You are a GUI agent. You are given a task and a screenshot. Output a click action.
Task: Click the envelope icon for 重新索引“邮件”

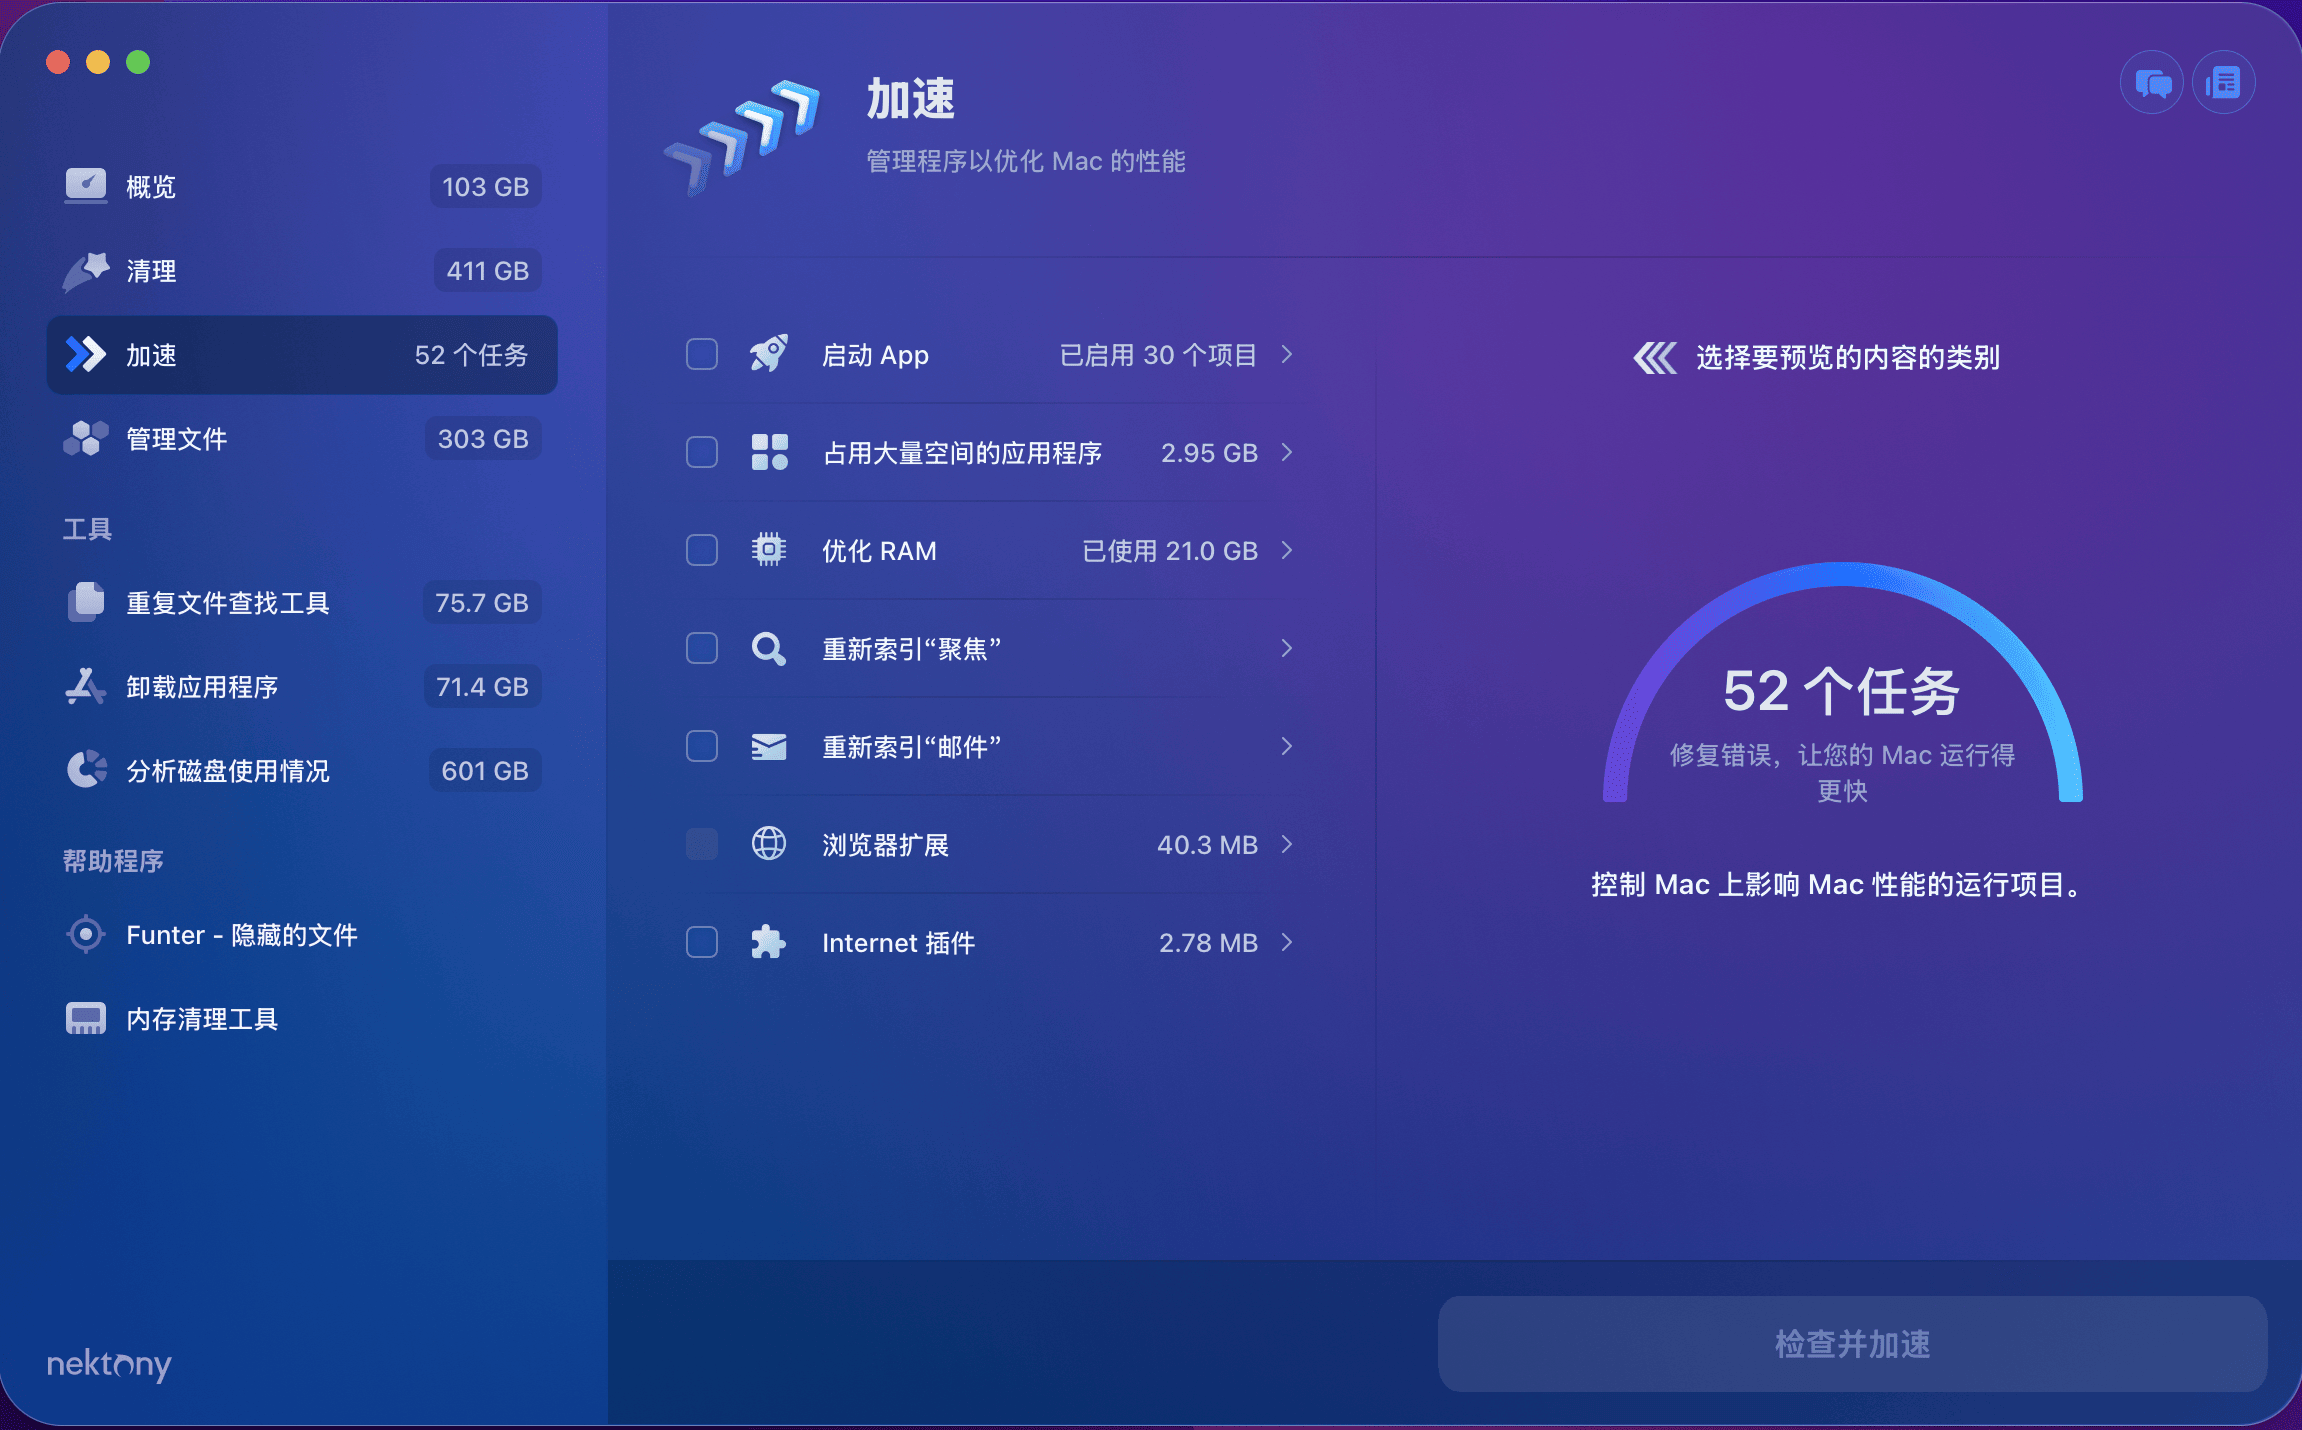[768, 746]
